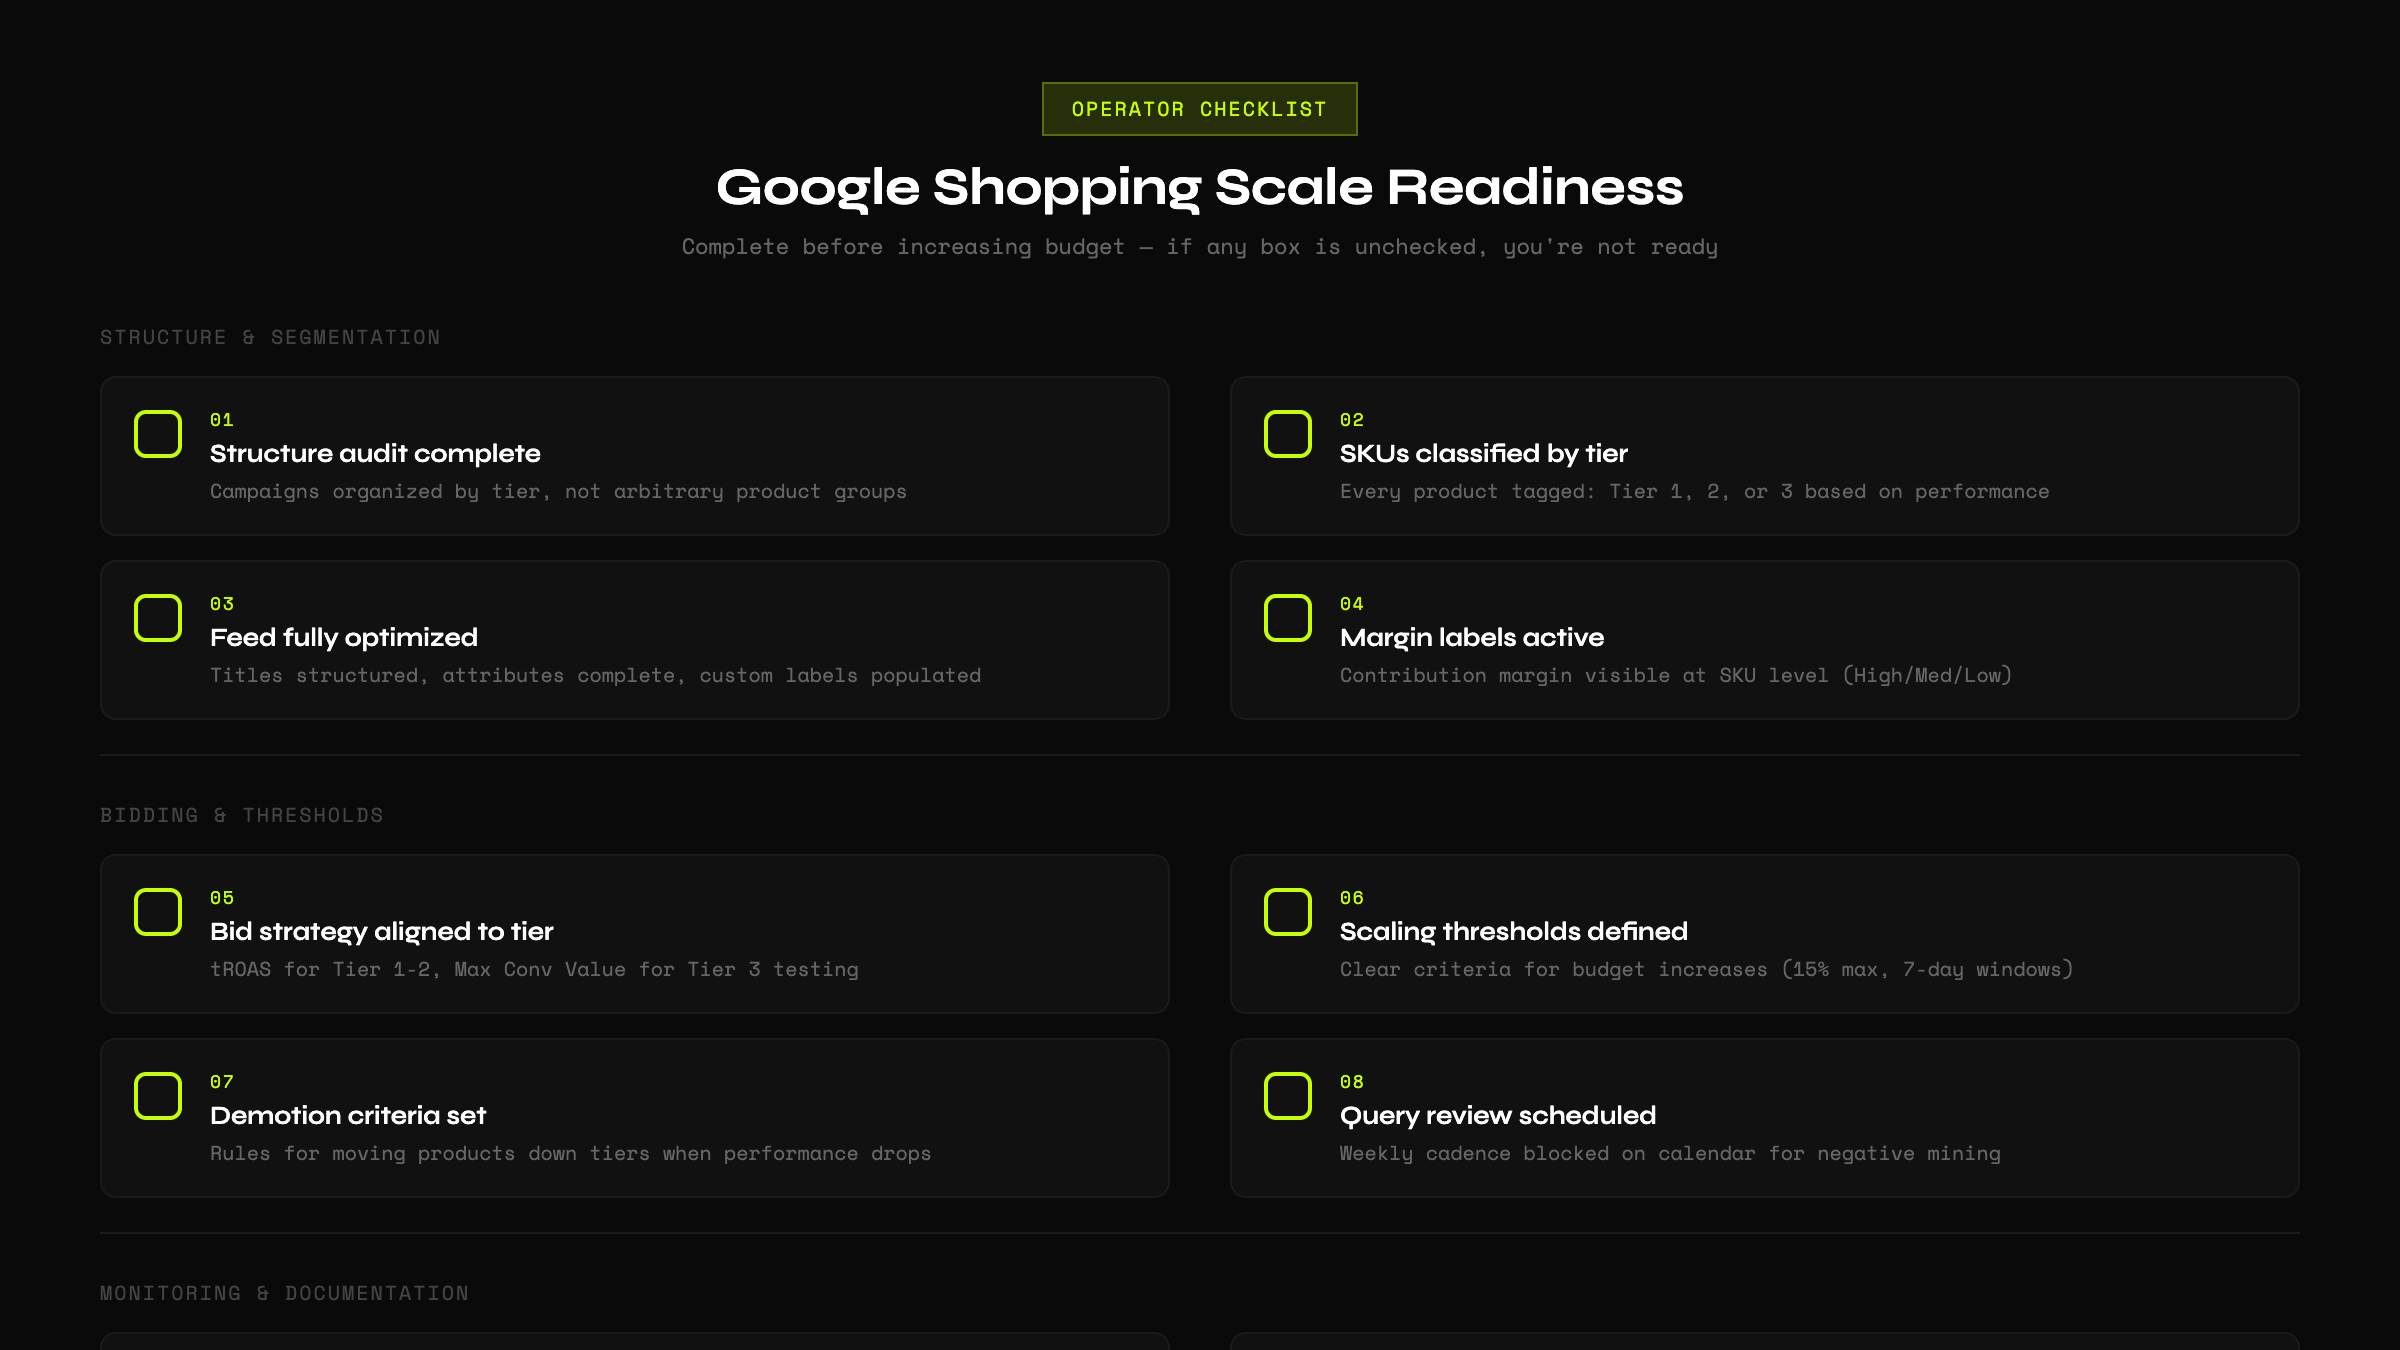Click the "Google Shopping Scale Readiness" title
This screenshot has width=2400, height=1350.
(x=1200, y=188)
